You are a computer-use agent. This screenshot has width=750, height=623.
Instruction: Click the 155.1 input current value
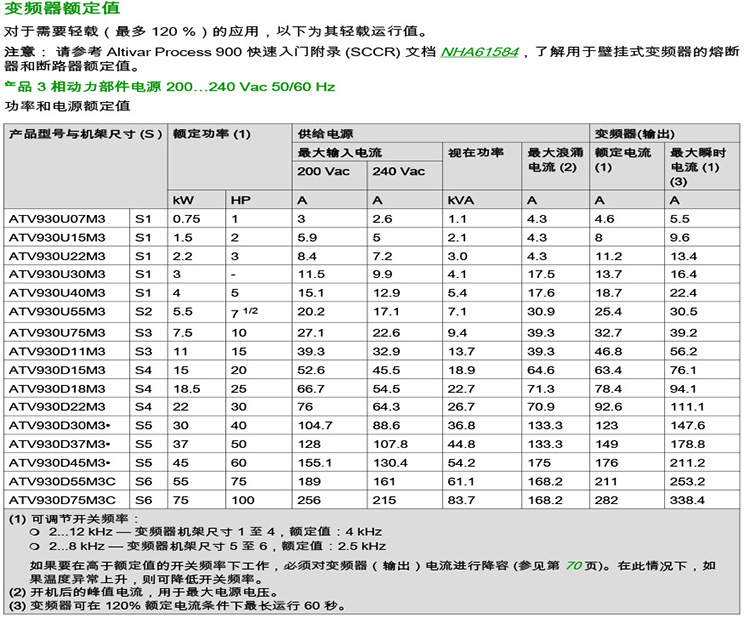(x=314, y=463)
